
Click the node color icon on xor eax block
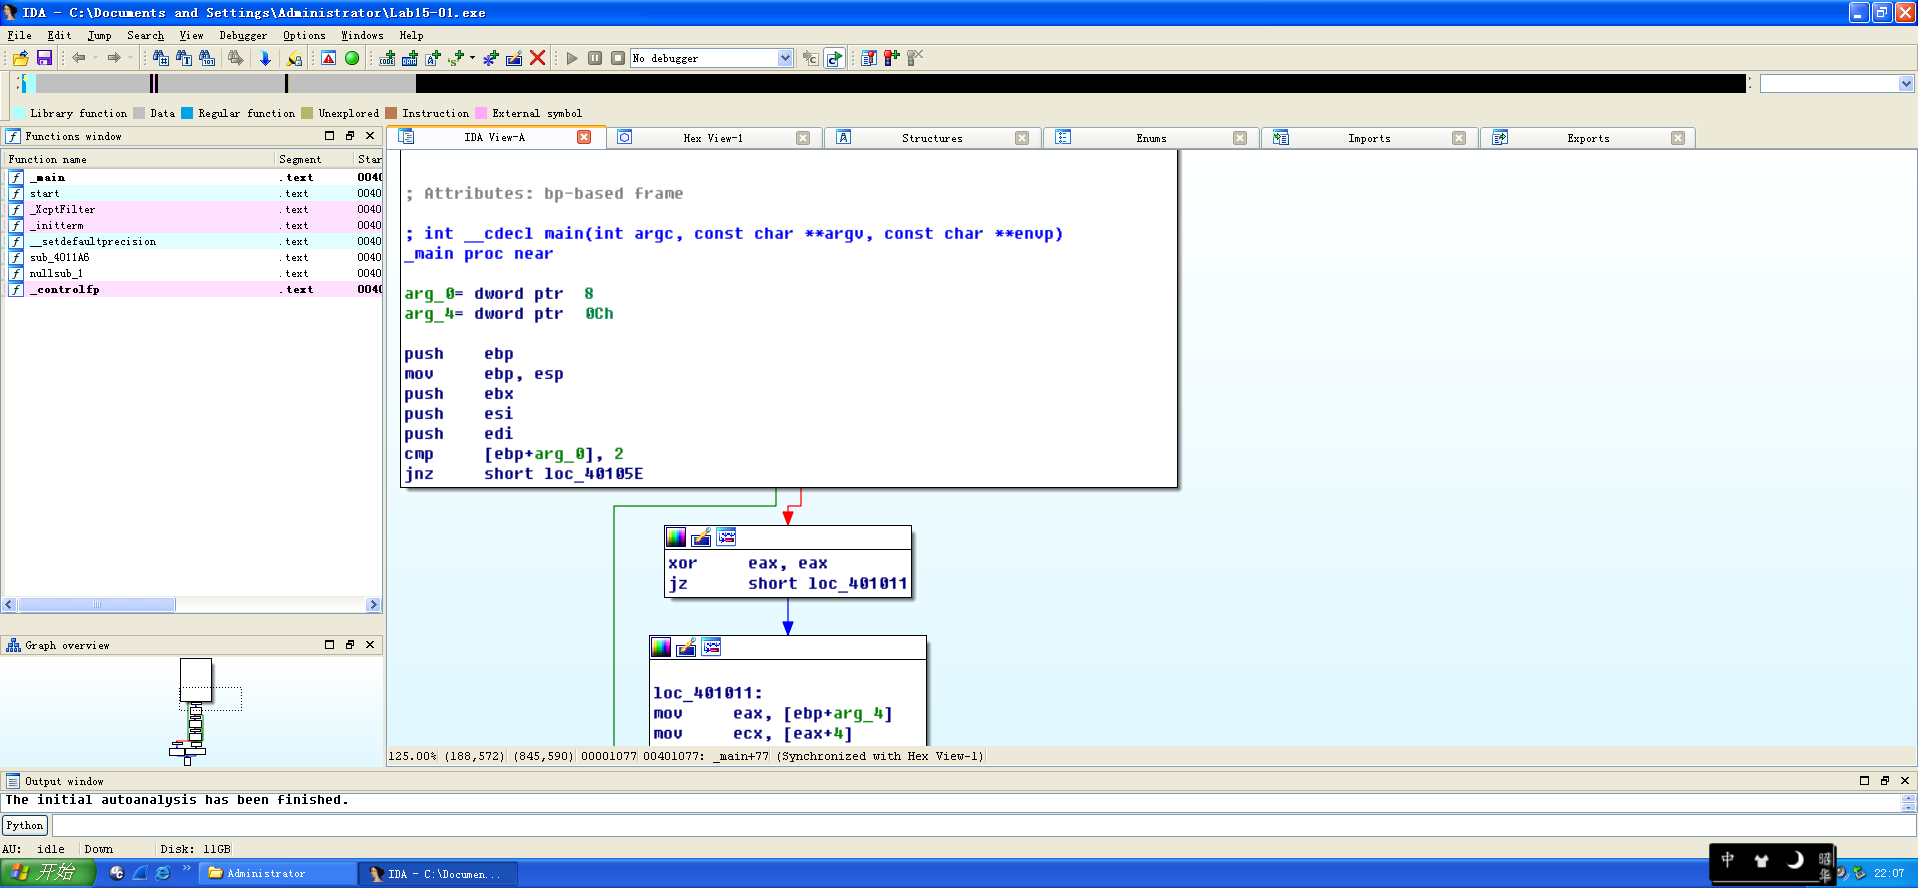[x=676, y=537]
